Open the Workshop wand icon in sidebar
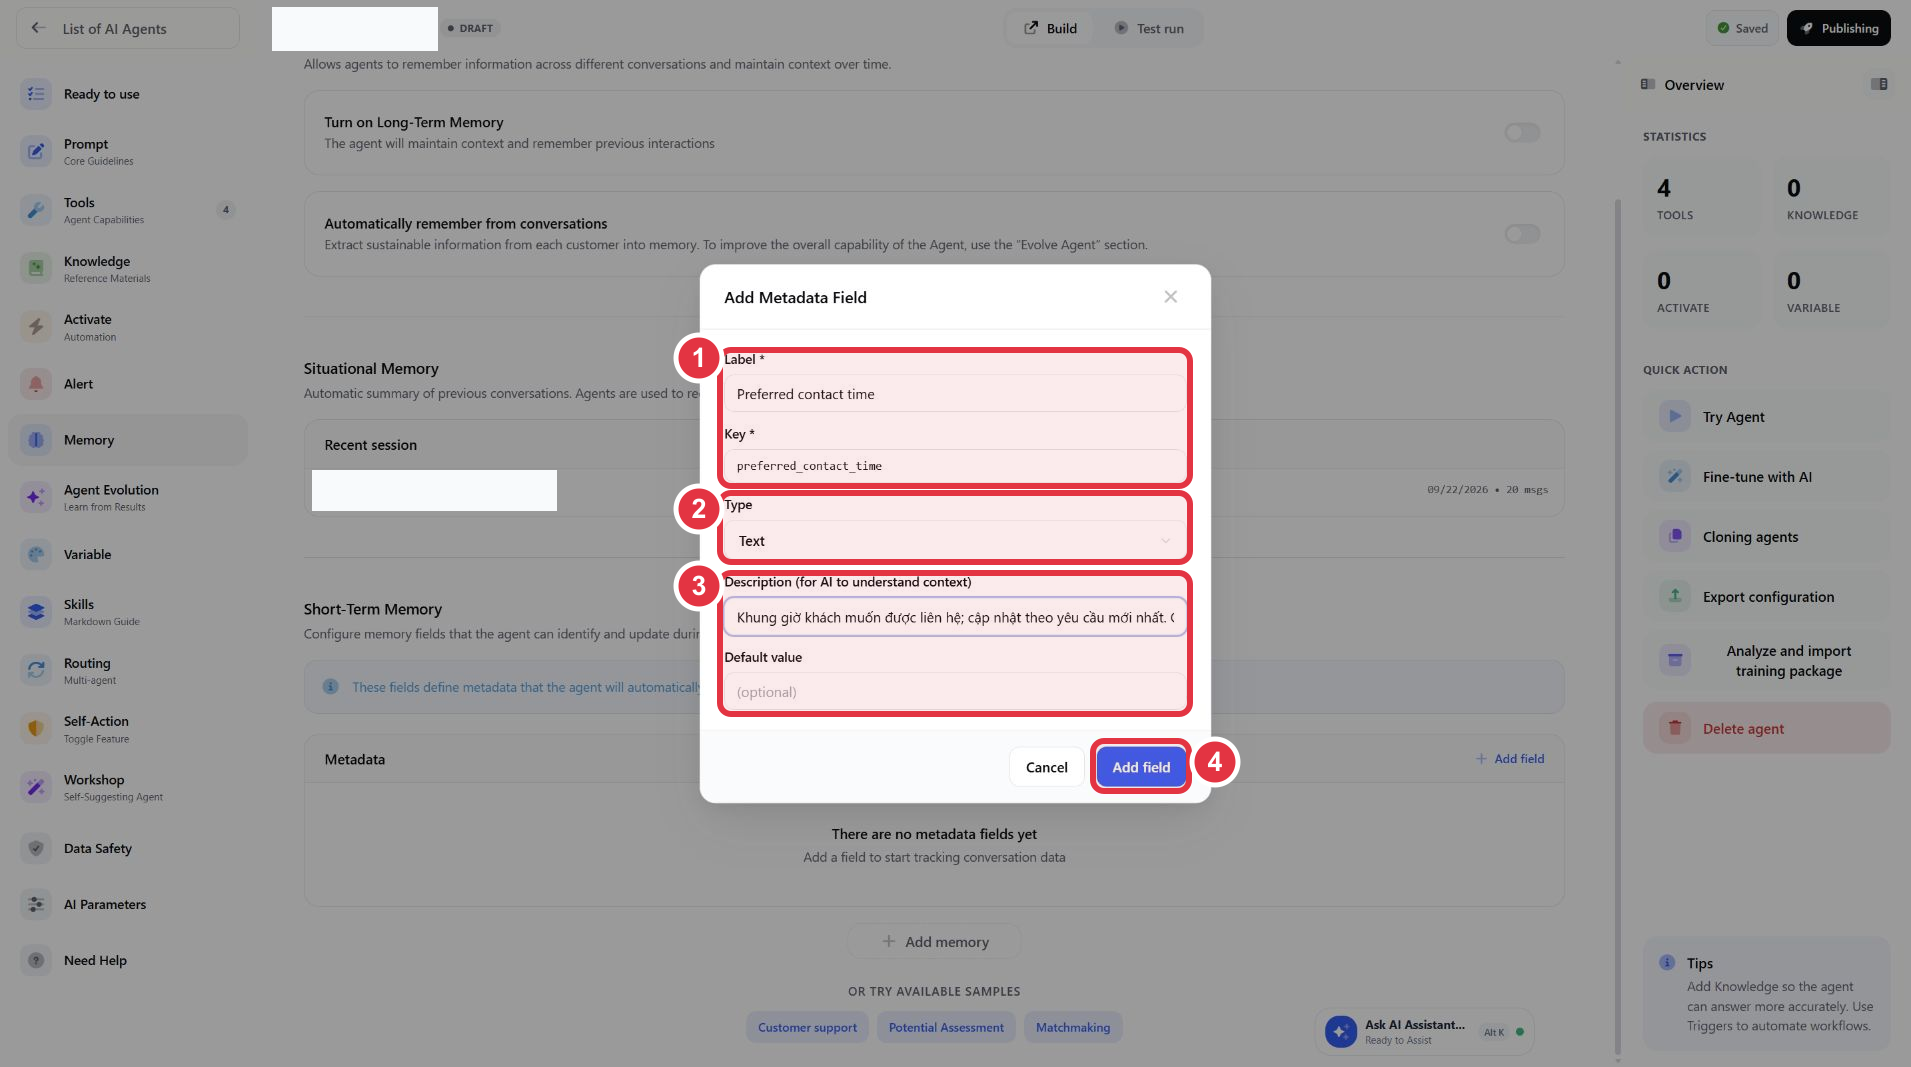Viewport: 1911px width, 1067px height. tap(36, 787)
